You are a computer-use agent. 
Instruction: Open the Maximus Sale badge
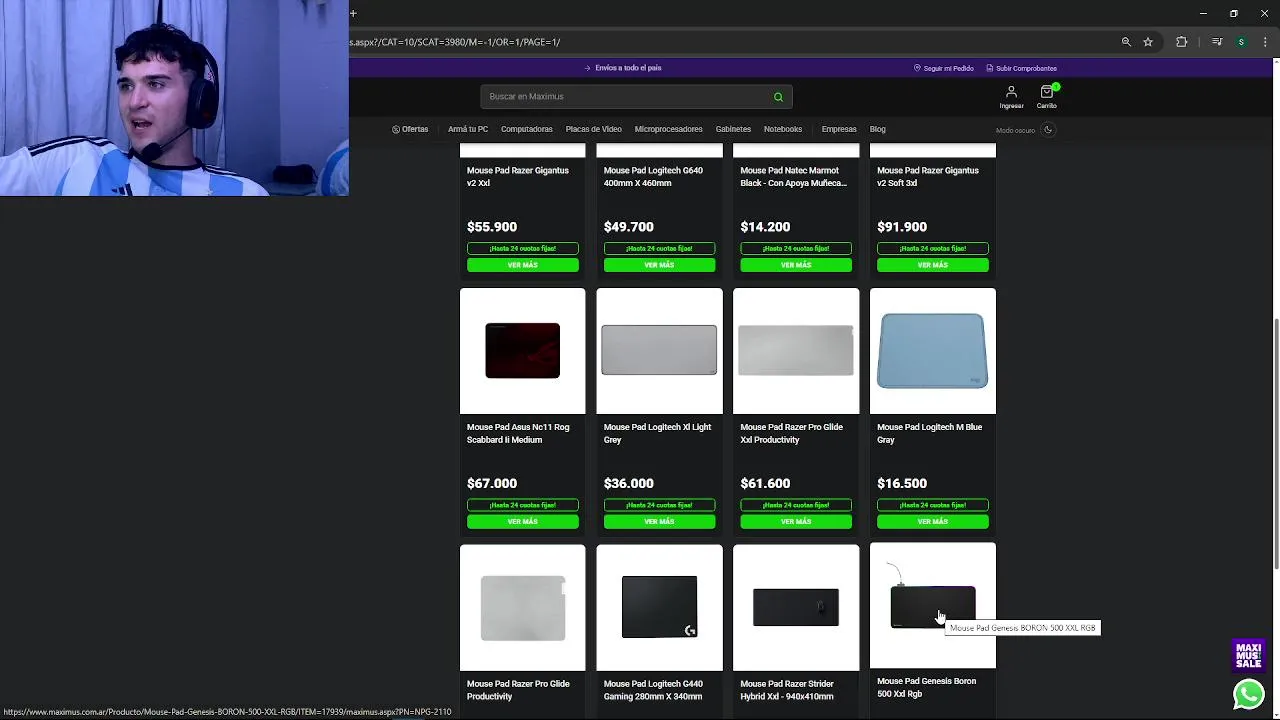(x=1248, y=655)
